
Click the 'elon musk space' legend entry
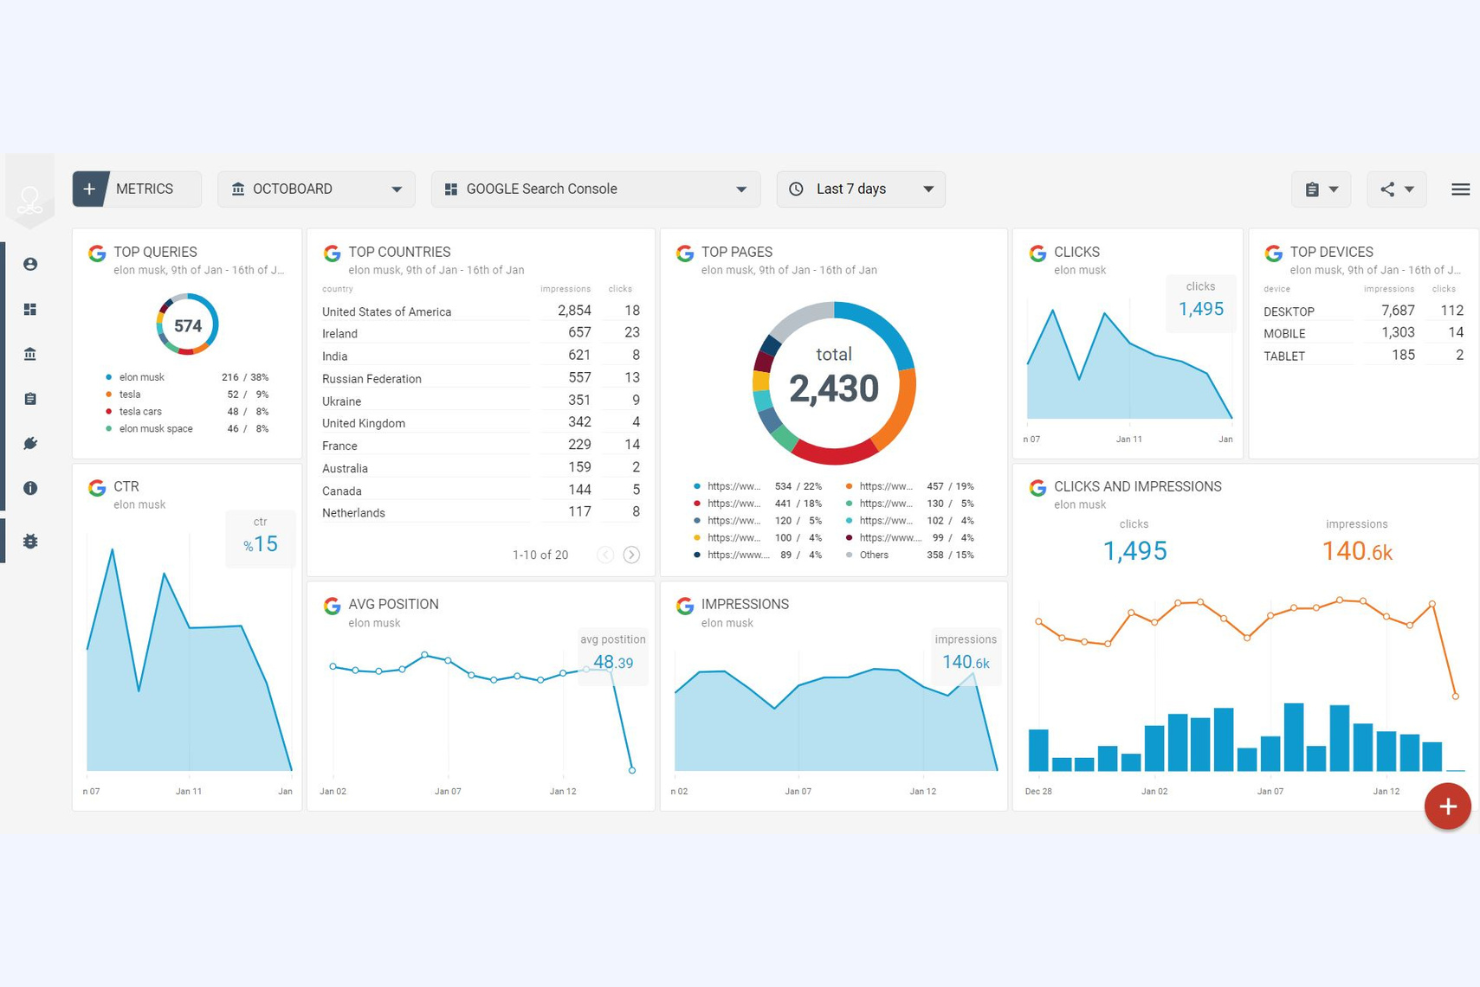coord(187,428)
